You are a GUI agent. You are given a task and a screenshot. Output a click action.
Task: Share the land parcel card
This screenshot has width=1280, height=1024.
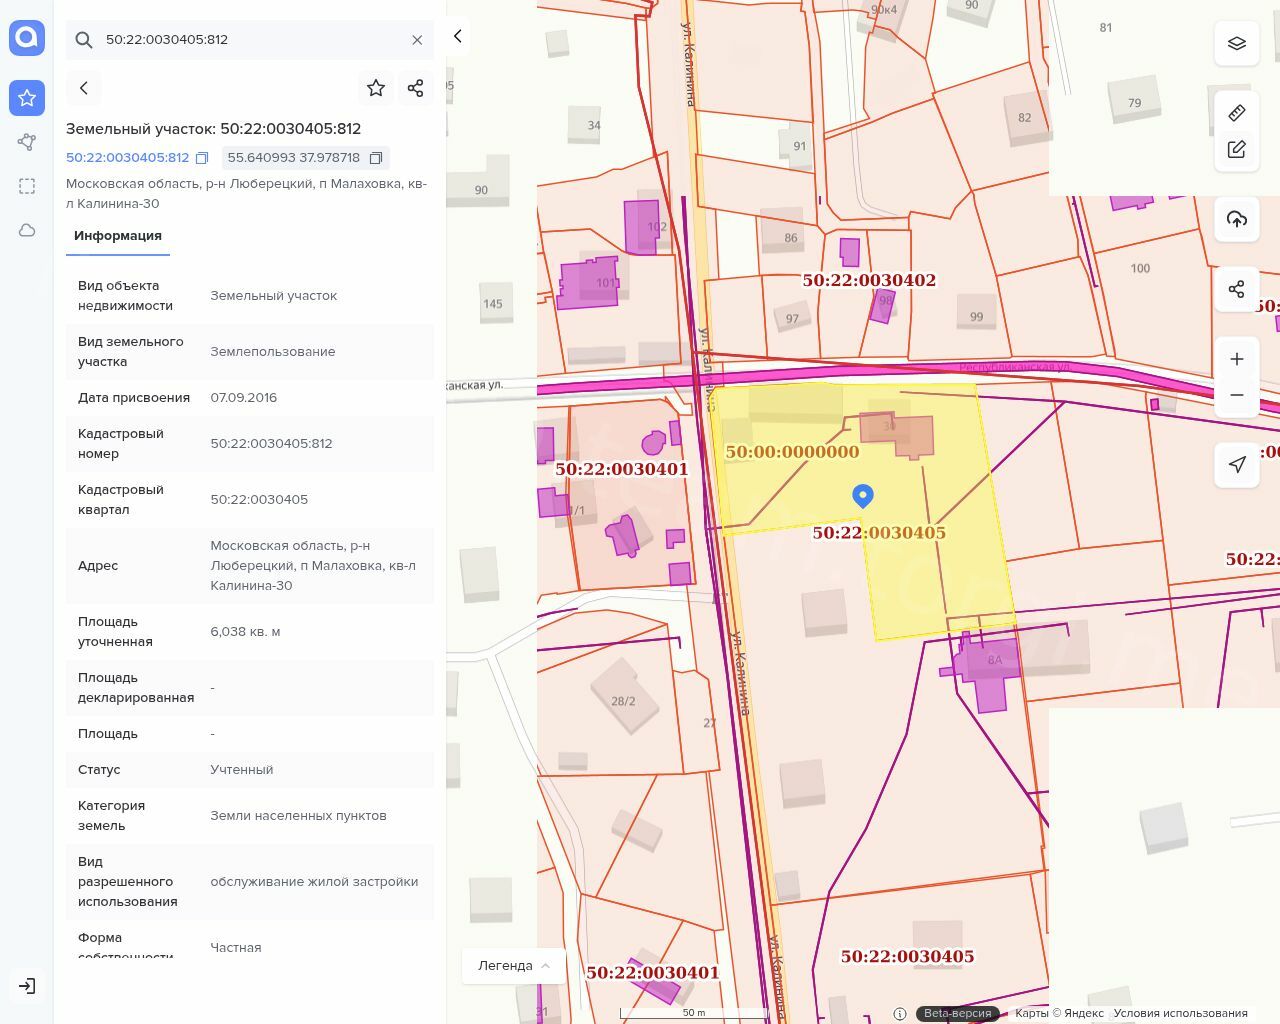coord(416,88)
